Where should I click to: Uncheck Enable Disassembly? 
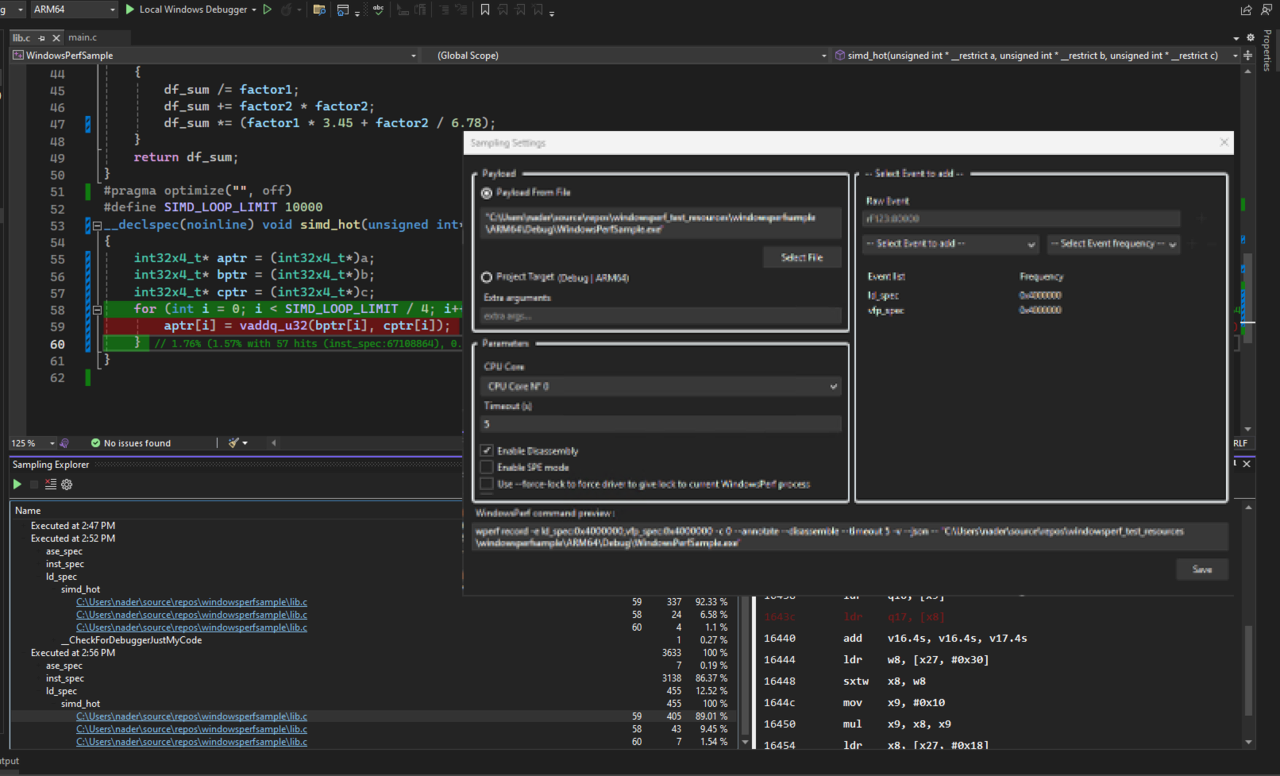487,451
